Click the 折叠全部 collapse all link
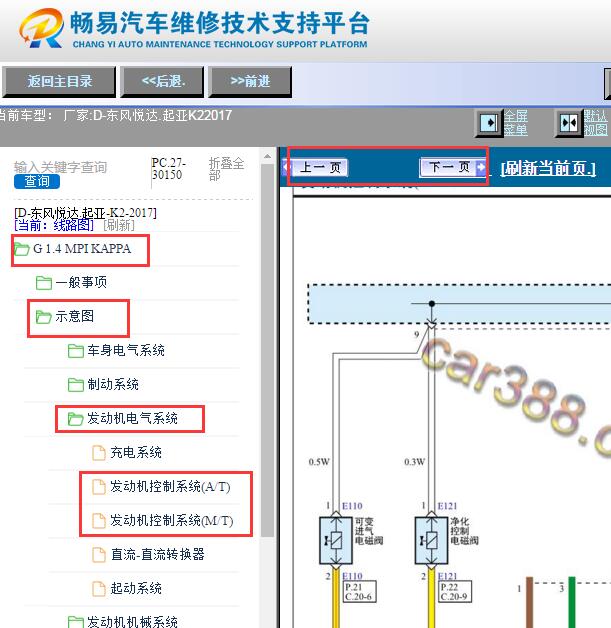 tap(226, 169)
